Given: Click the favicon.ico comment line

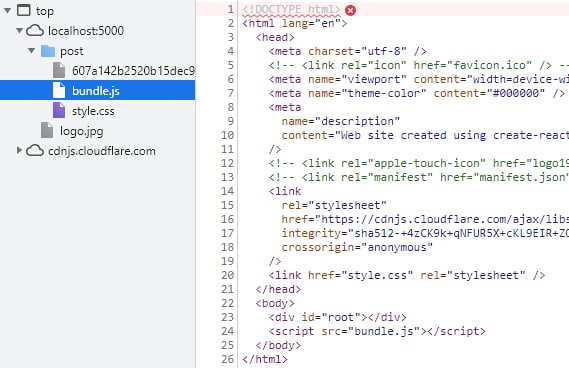Looking at the screenshot, I should coord(419,65).
